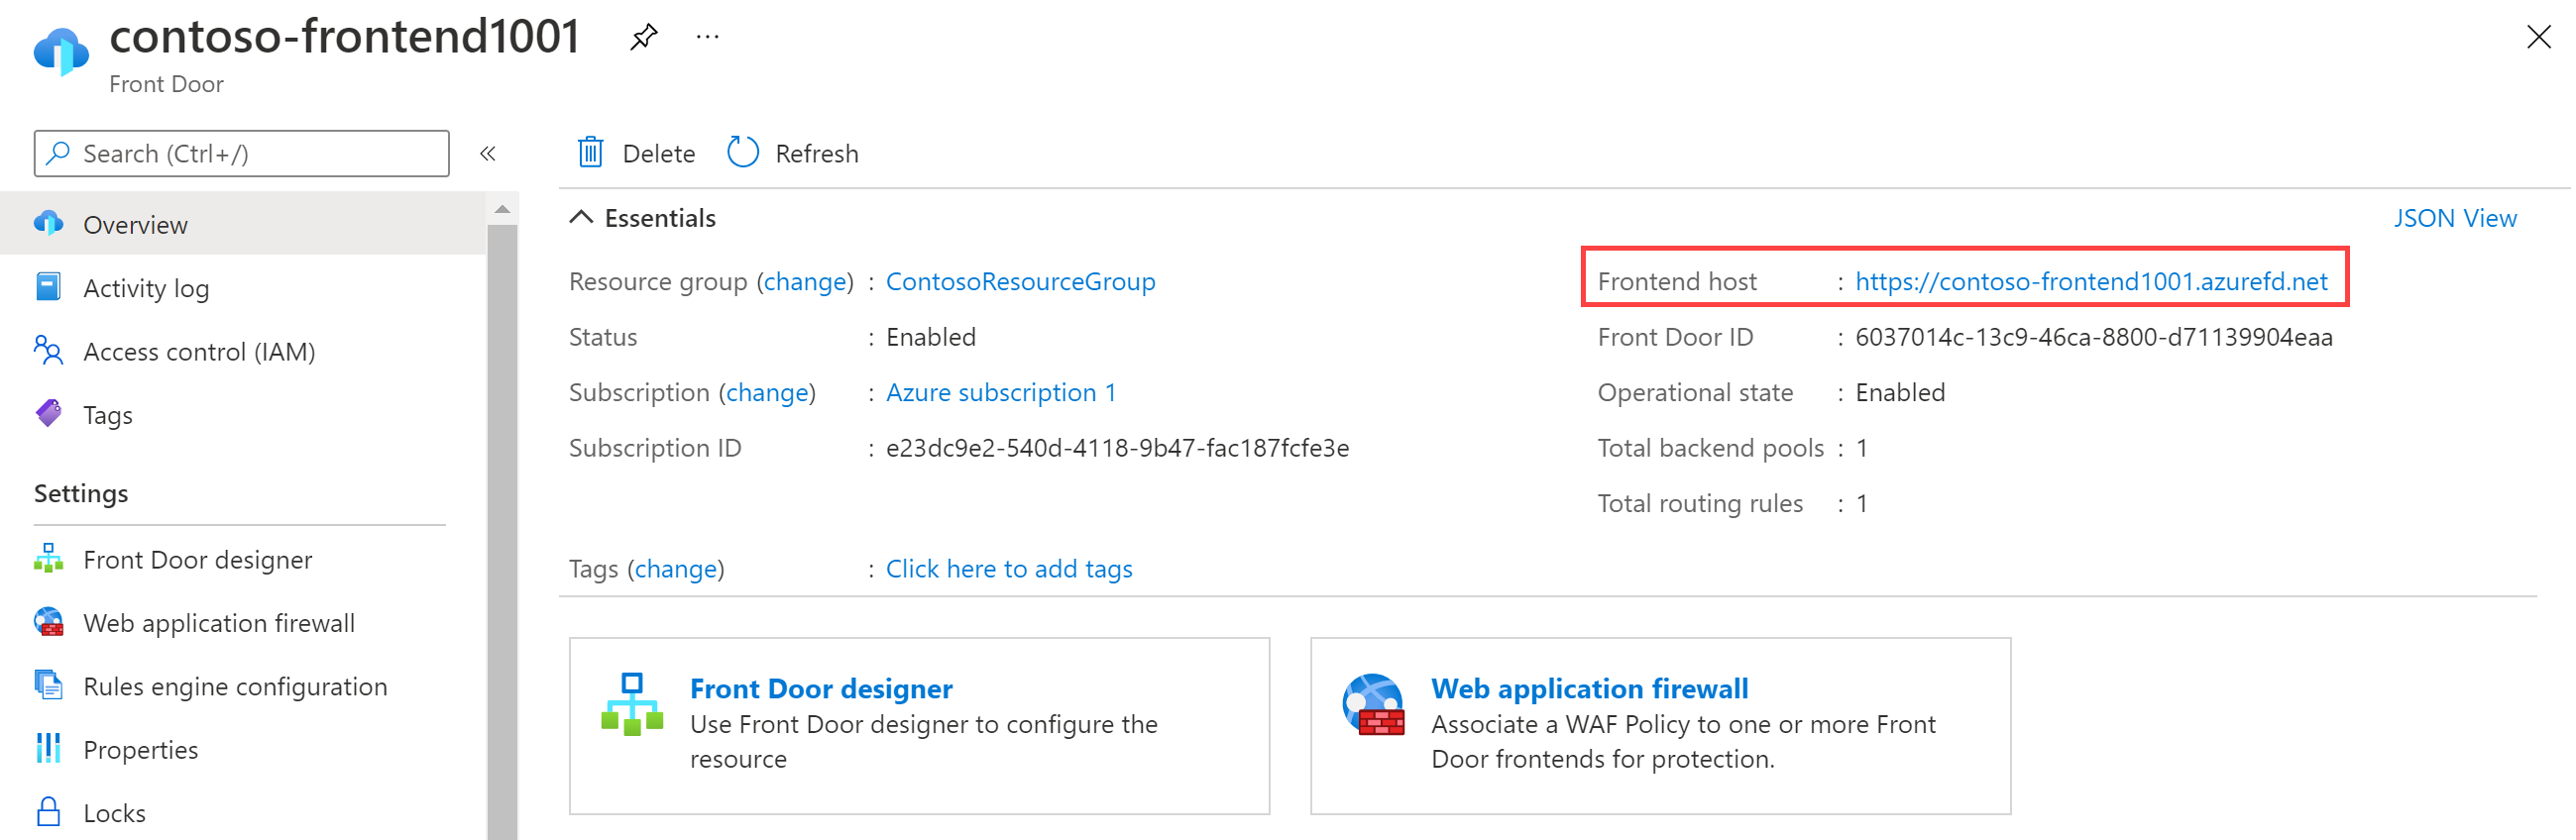Click the ContosoResourceGroup link
2576x840 pixels.
tap(1020, 281)
